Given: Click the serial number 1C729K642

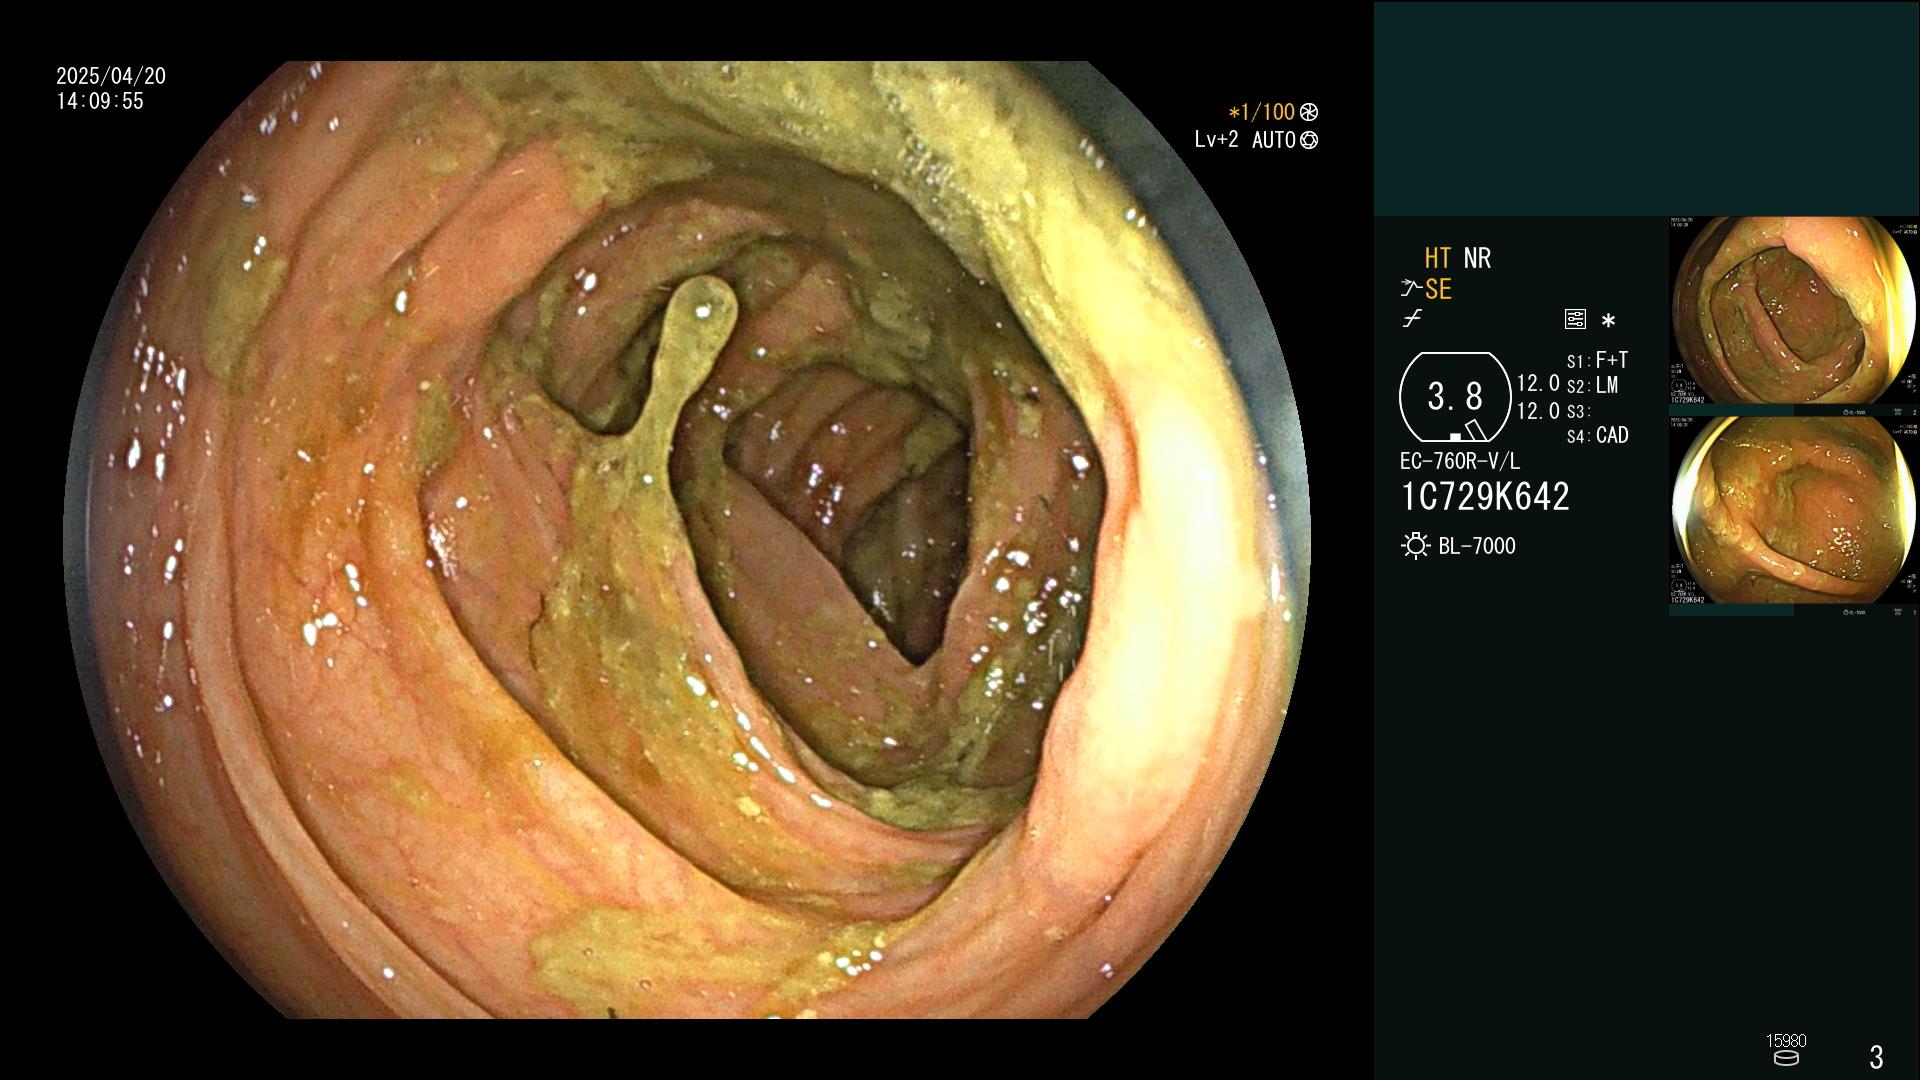Looking at the screenshot, I should point(1485,497).
